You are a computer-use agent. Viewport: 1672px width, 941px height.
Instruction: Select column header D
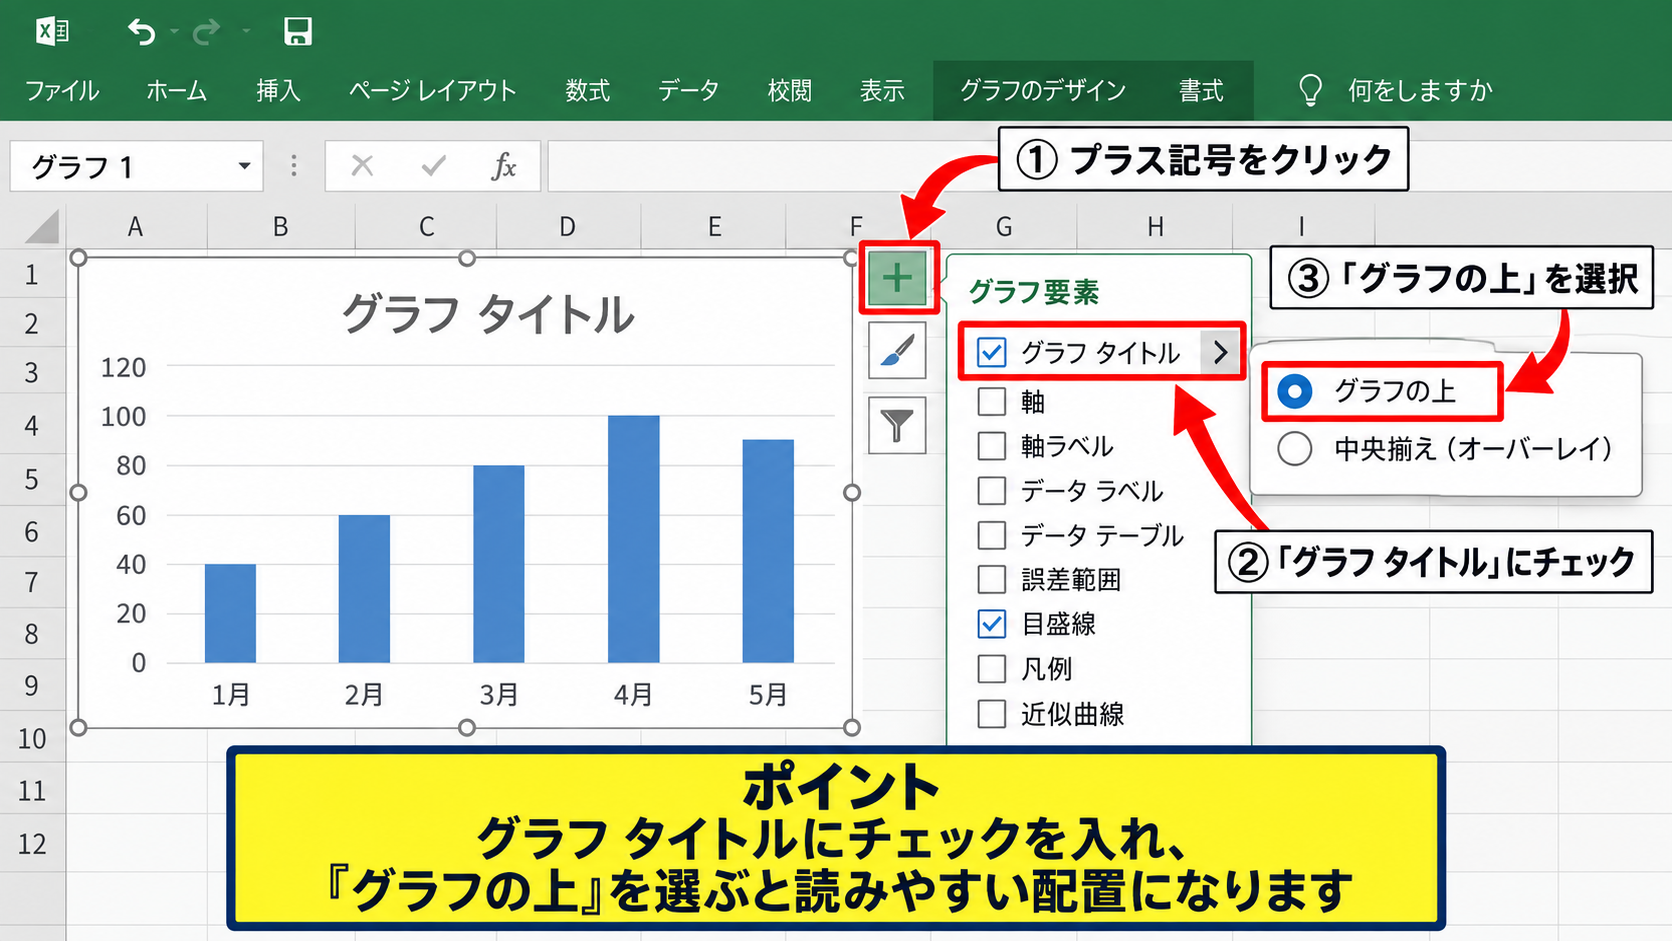567,227
